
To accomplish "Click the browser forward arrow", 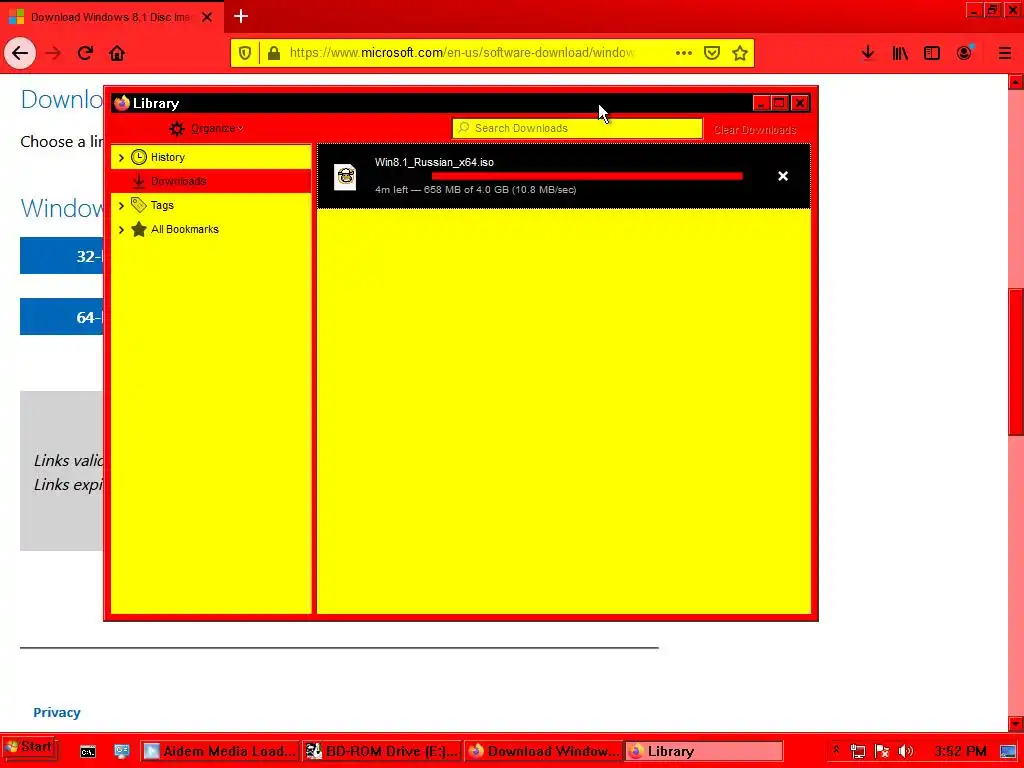I will (x=53, y=53).
